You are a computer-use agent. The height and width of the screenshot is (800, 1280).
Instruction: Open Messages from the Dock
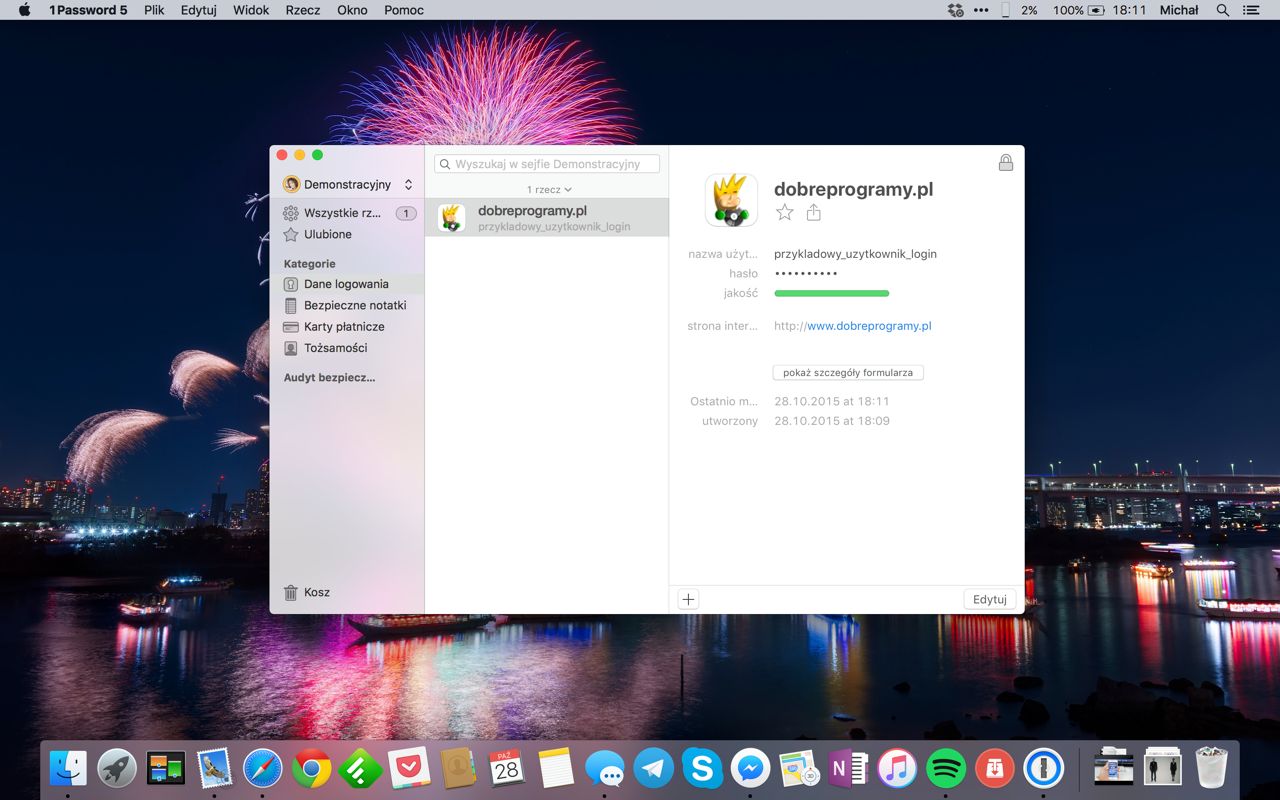click(x=605, y=768)
